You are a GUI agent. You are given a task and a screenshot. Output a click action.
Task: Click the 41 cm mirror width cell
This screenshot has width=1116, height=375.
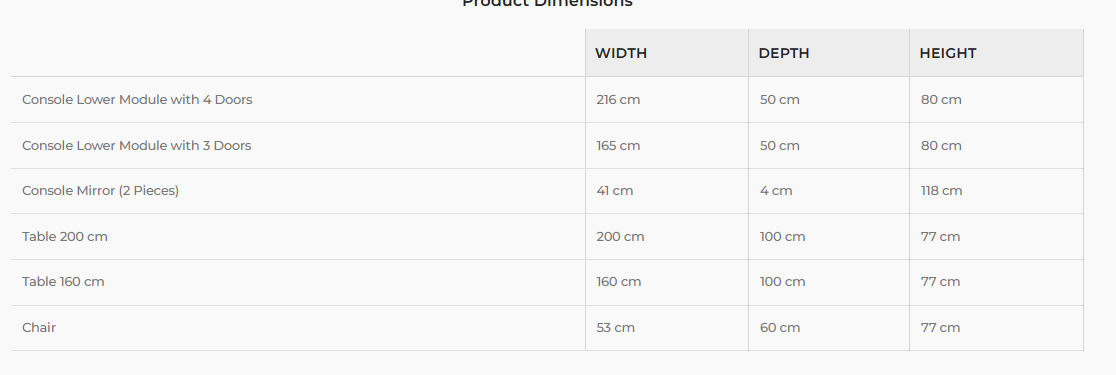[667, 191]
